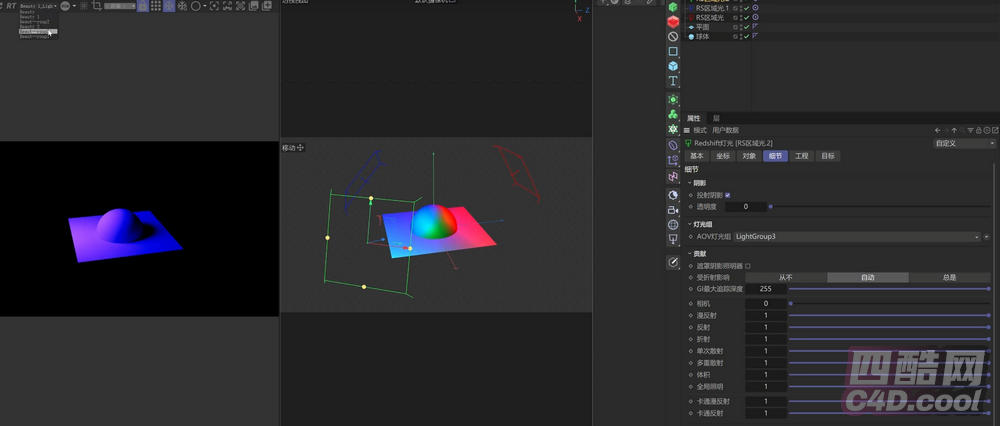The width and height of the screenshot is (1000, 426).
Task: Select the Text spline tool icon
Action: pos(673,81)
